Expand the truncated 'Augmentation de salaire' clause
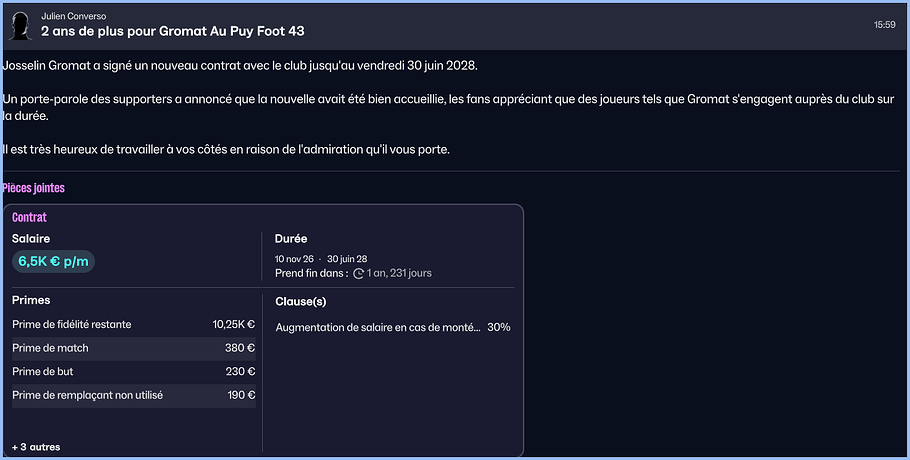Image resolution: width=910 pixels, height=460 pixels. [378, 327]
